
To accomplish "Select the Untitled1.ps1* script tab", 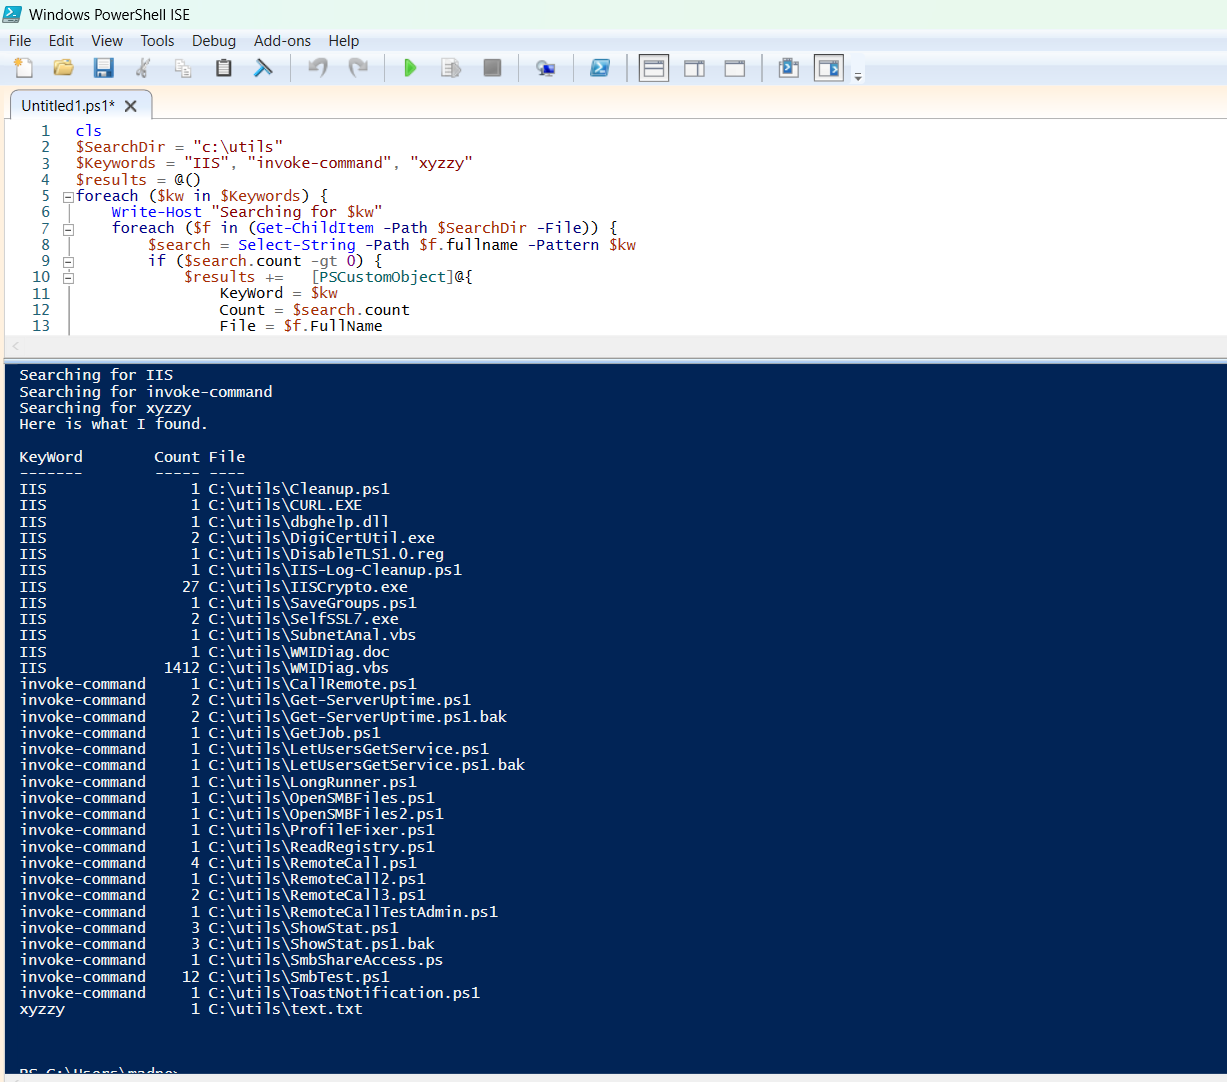I will [68, 106].
